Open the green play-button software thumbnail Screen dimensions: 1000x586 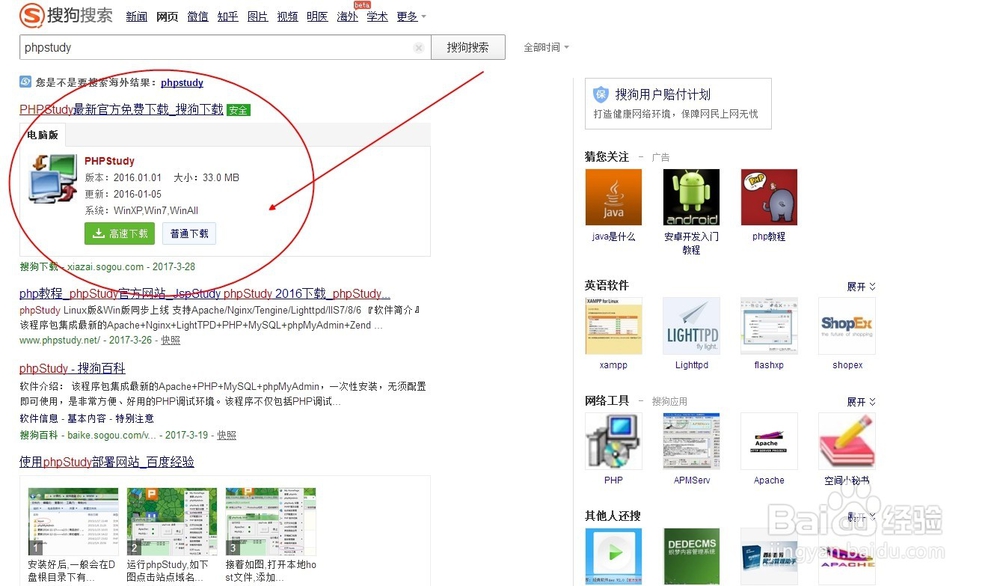click(x=614, y=556)
